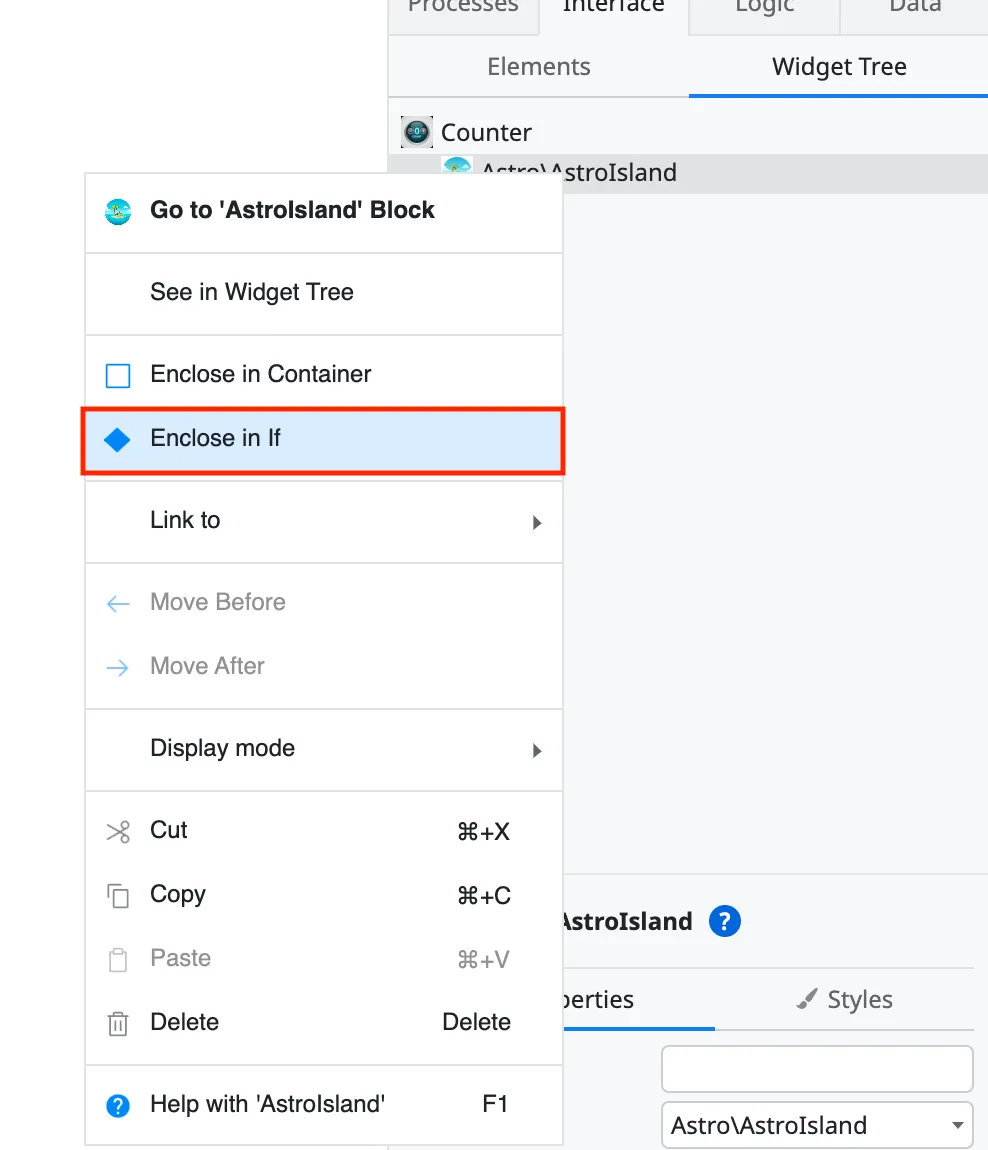Switch to the Logic tab

(x=764, y=8)
